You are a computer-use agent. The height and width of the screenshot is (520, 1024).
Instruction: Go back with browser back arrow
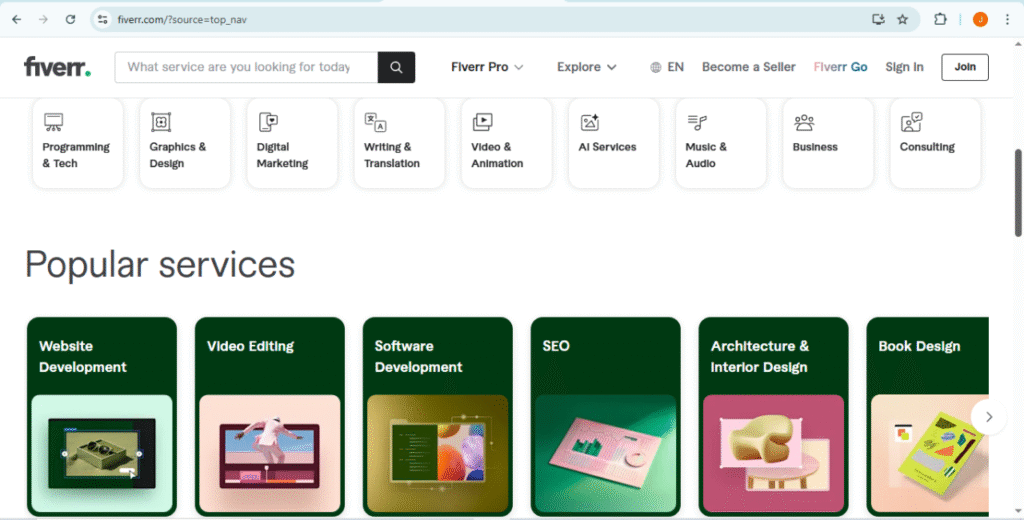point(17,20)
